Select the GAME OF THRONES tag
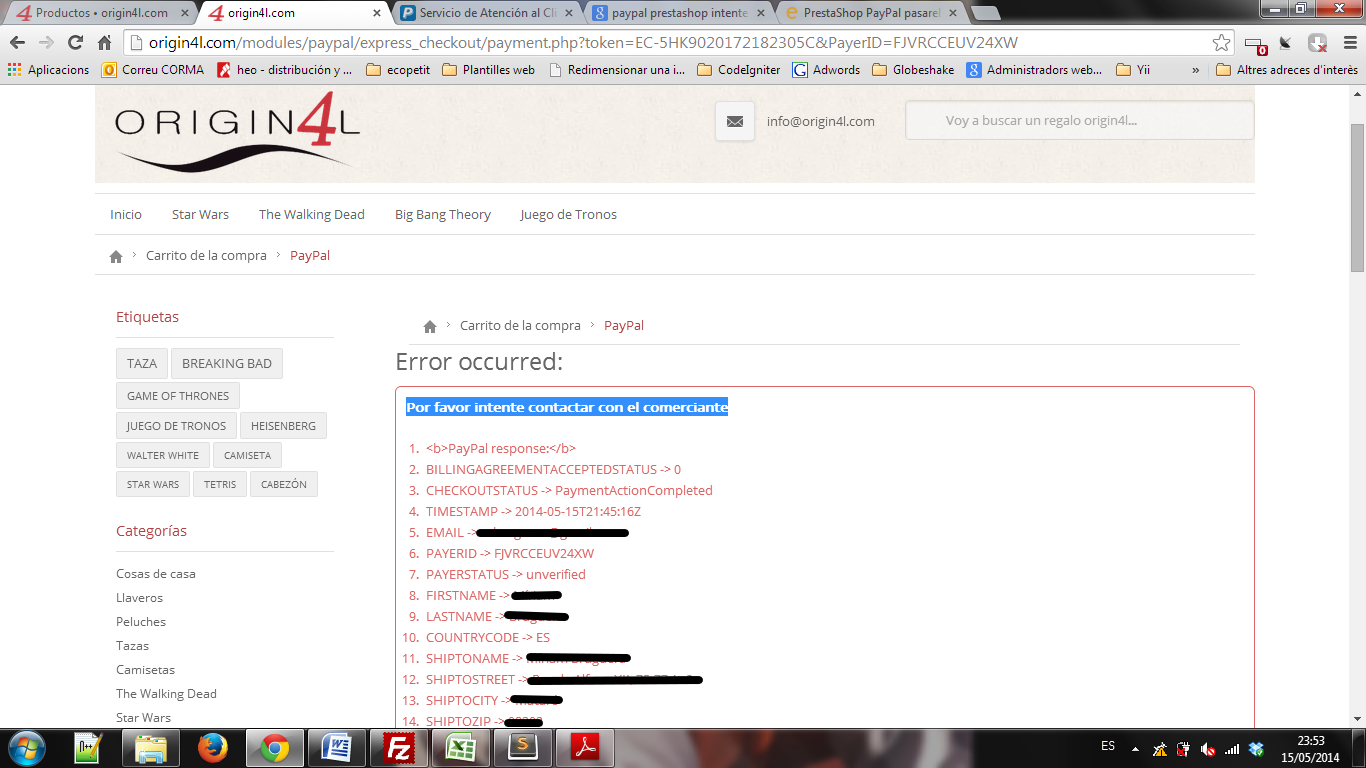1366x768 pixels. [178, 396]
